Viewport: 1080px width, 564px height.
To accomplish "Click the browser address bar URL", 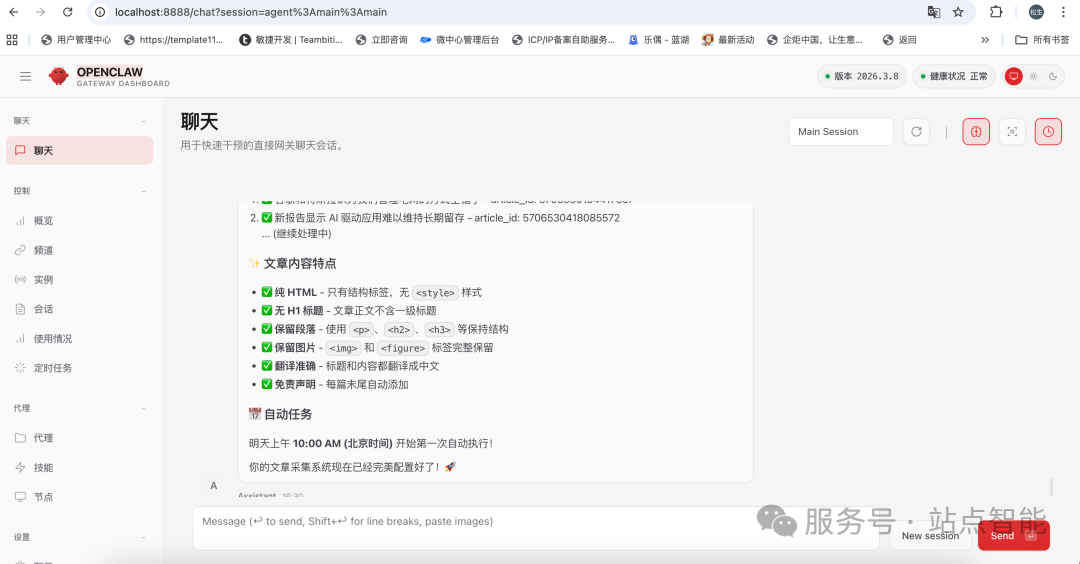I will pos(251,12).
